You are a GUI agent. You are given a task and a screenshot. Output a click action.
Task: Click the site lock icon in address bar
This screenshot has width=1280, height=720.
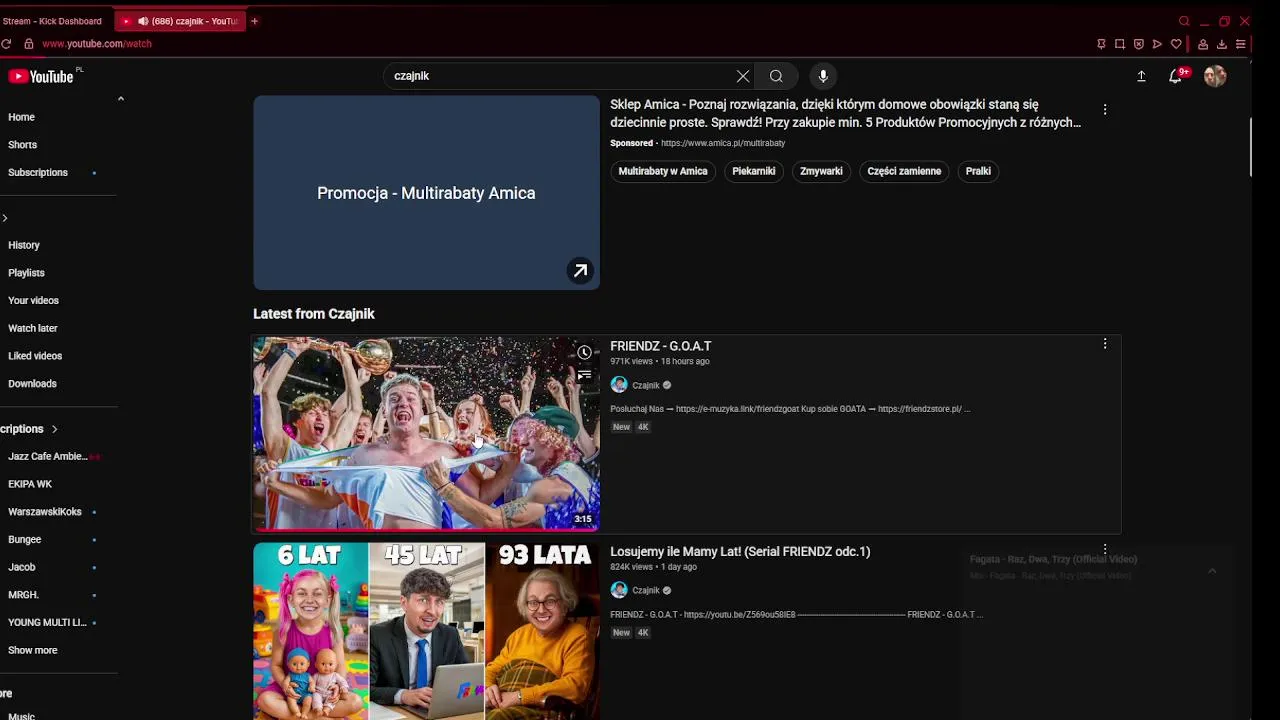click(29, 44)
